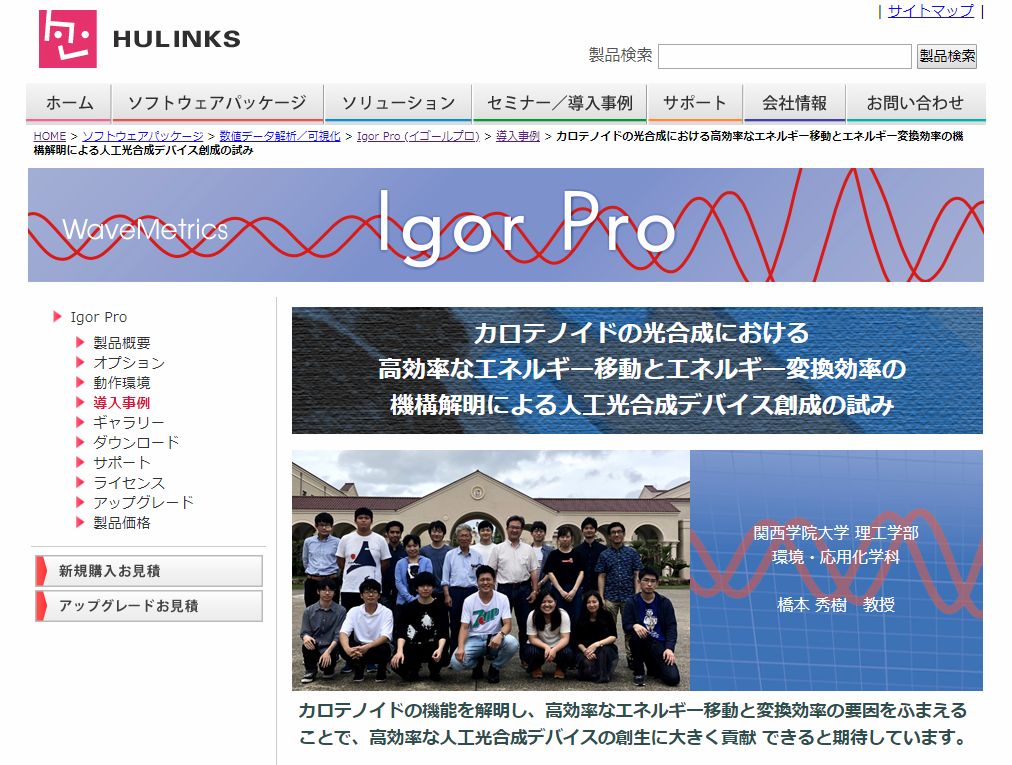The image size is (1012, 765).
Task: Select 会社情報 in the navigation bar
Action: [x=795, y=103]
